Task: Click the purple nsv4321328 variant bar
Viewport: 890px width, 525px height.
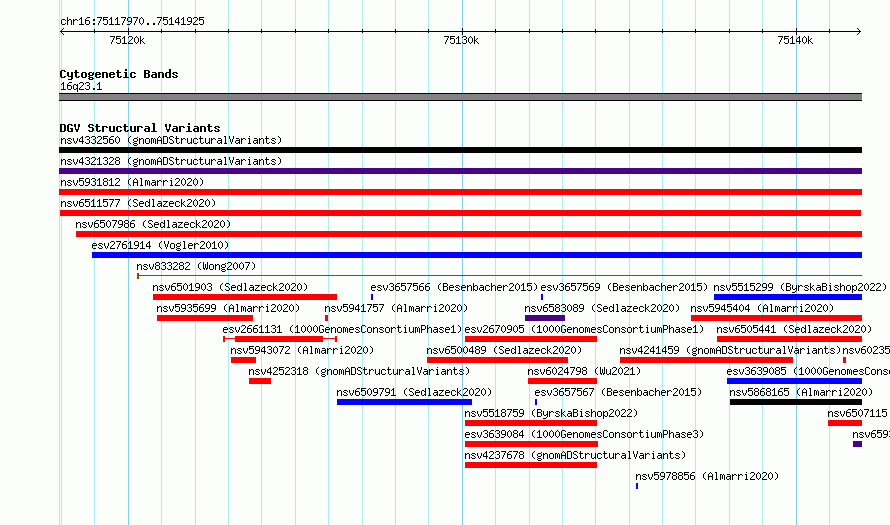Action: (x=460, y=171)
